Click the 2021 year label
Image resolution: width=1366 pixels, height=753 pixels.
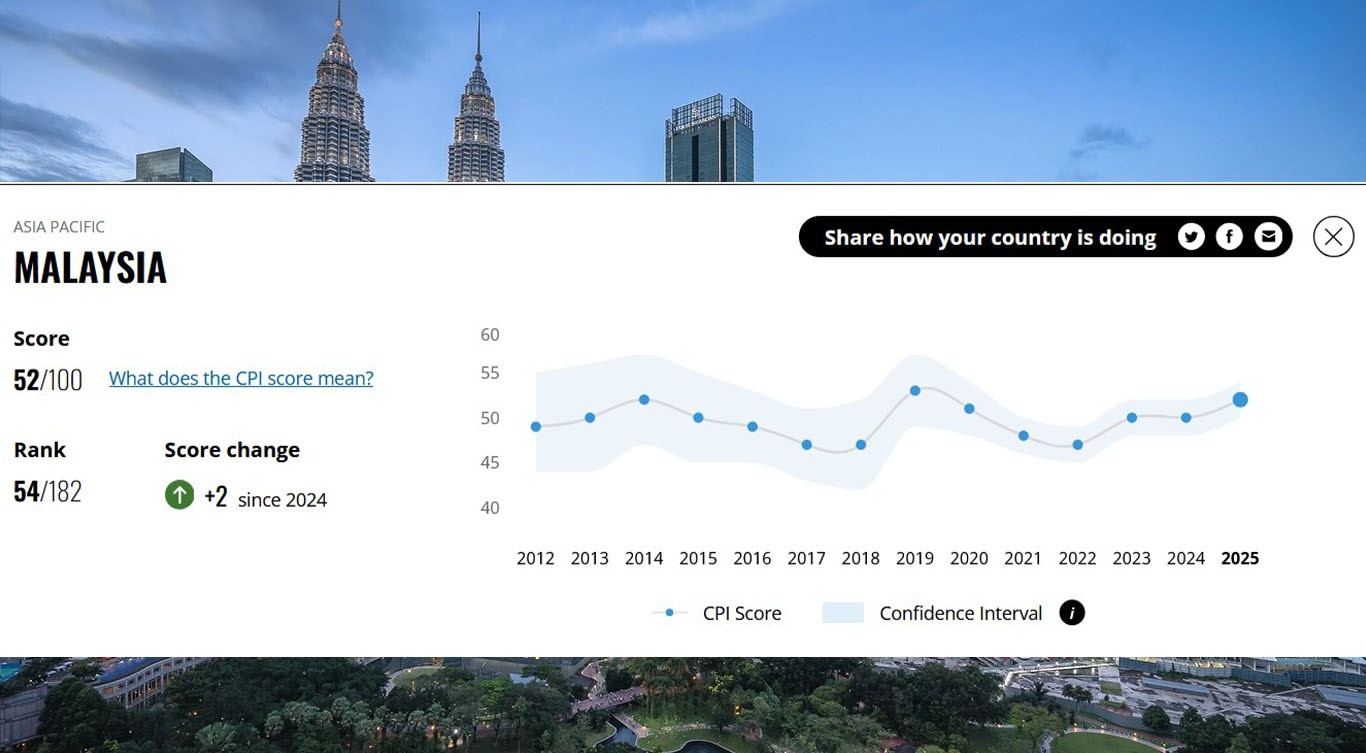click(x=1023, y=558)
